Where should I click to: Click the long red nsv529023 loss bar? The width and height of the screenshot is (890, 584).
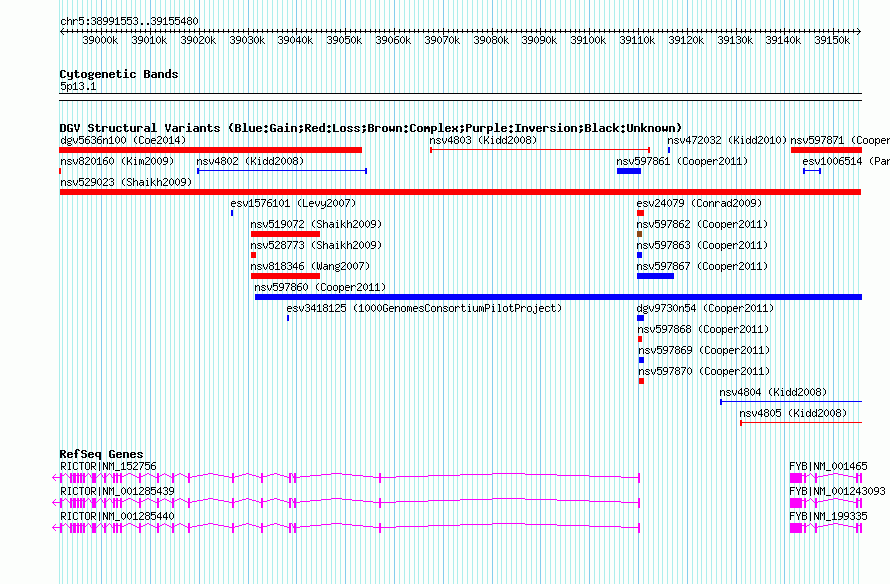click(x=460, y=192)
